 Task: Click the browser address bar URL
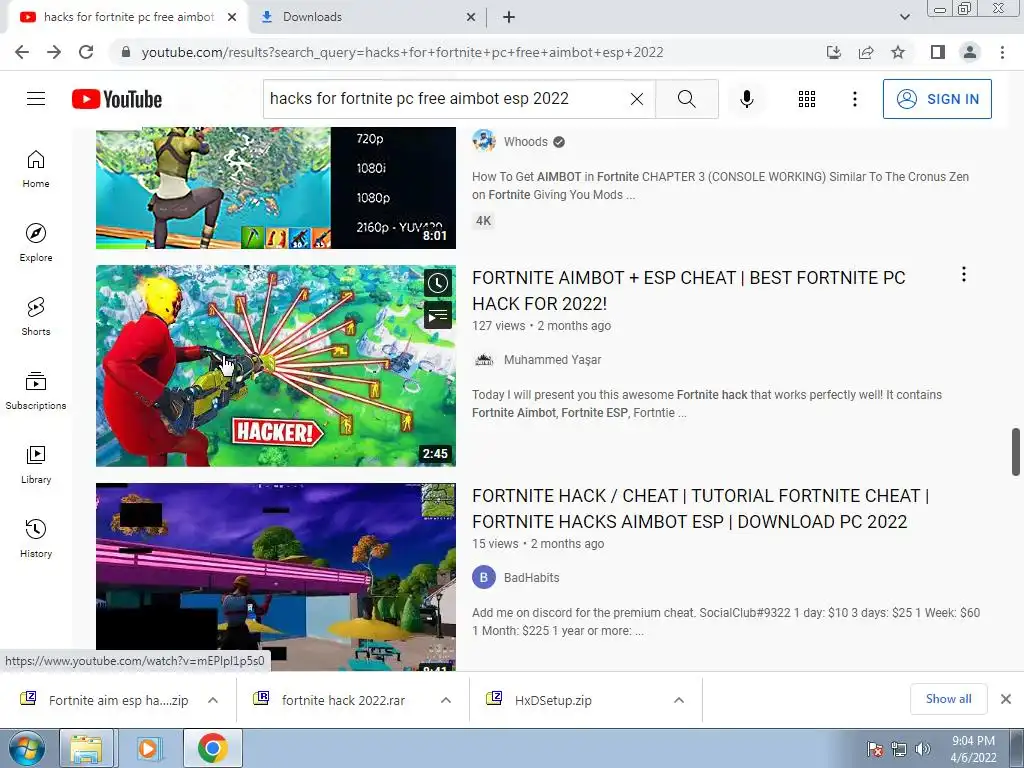point(402,52)
